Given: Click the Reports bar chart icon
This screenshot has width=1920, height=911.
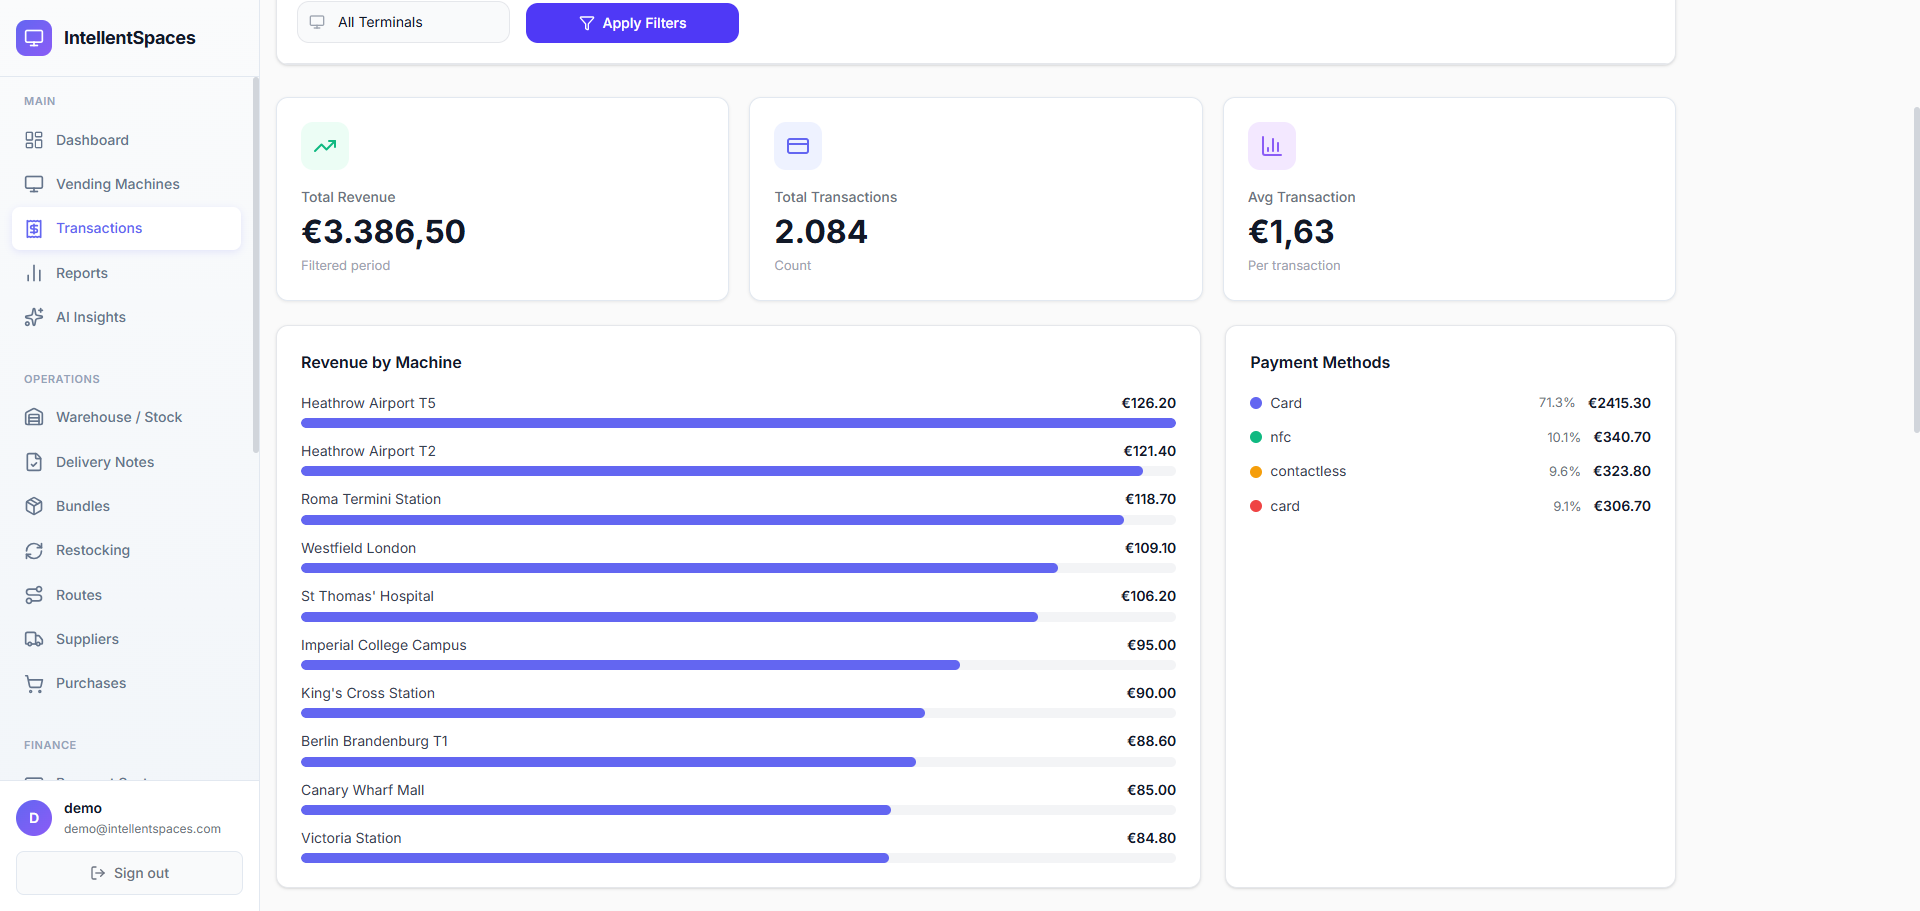Looking at the screenshot, I should click(34, 273).
